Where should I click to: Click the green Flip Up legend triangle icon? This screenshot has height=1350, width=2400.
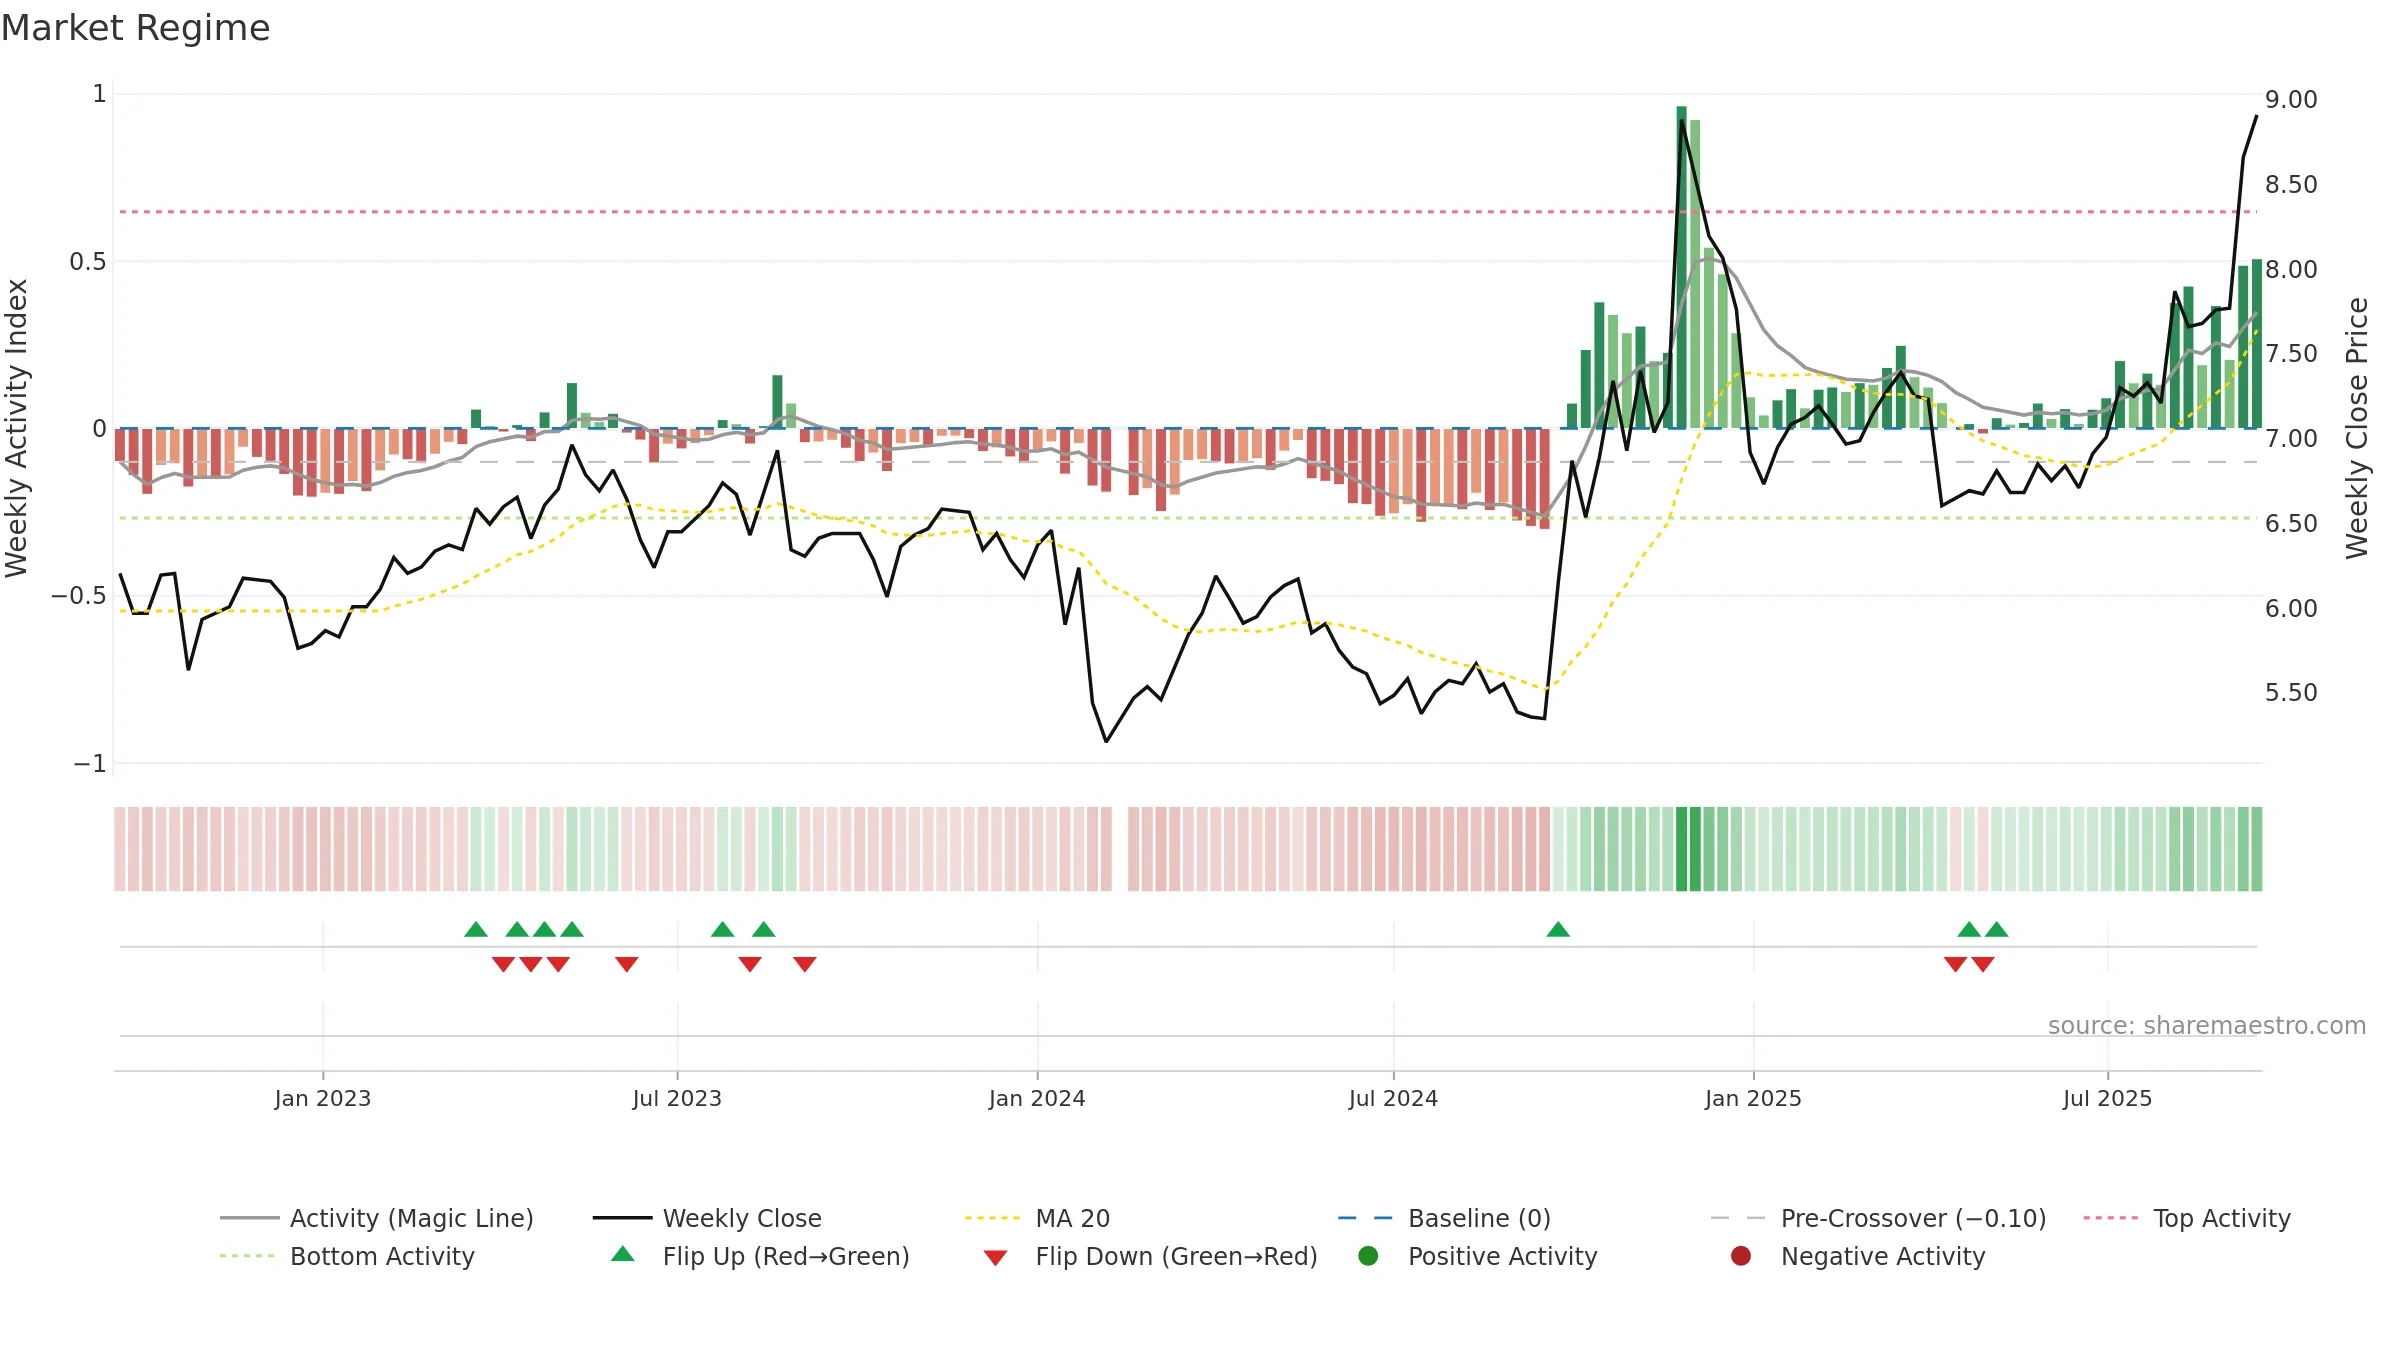coord(623,1254)
